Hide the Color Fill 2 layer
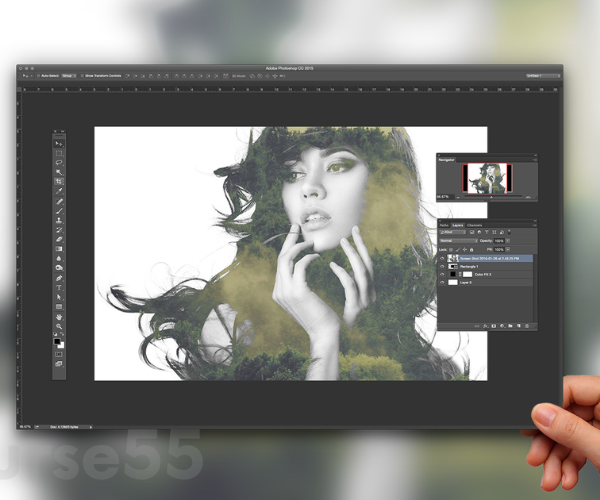This screenshot has height=500, width=600. tap(442, 274)
